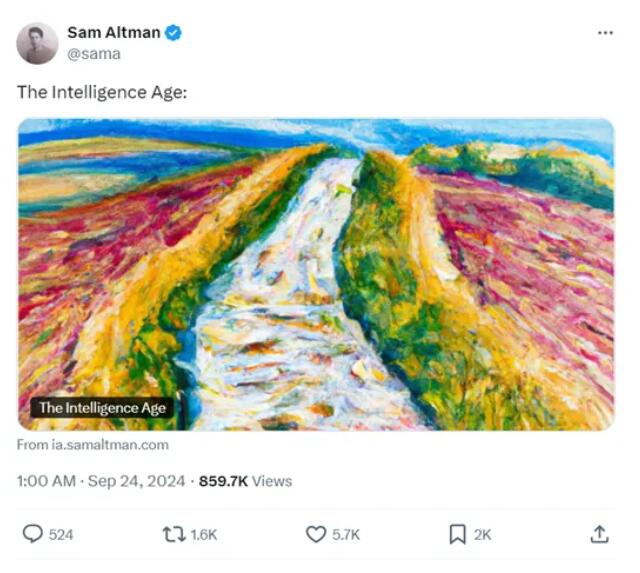Toggle the bookmark icon on the post
This screenshot has width=640, height=573.
click(458, 534)
